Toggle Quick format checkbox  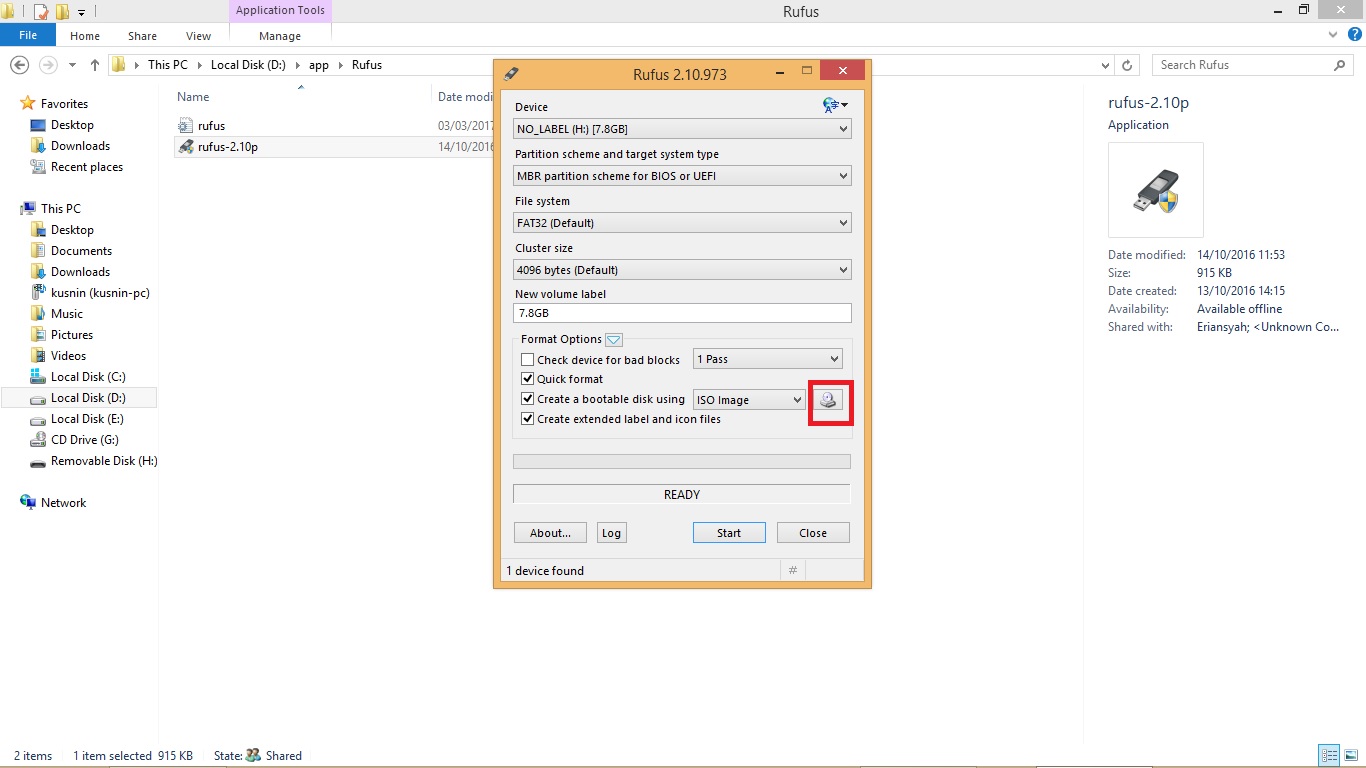(x=528, y=379)
